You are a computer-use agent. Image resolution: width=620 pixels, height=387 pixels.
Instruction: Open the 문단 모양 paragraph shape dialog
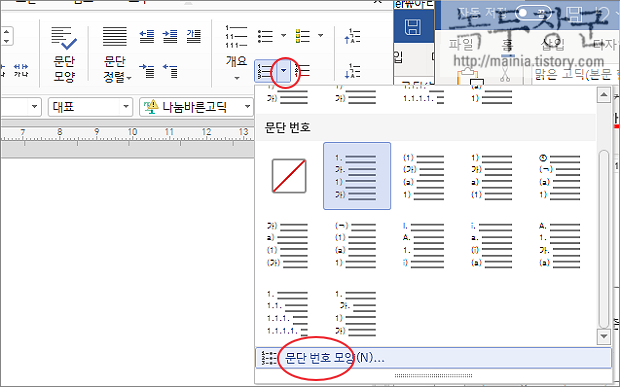[x=64, y=54]
